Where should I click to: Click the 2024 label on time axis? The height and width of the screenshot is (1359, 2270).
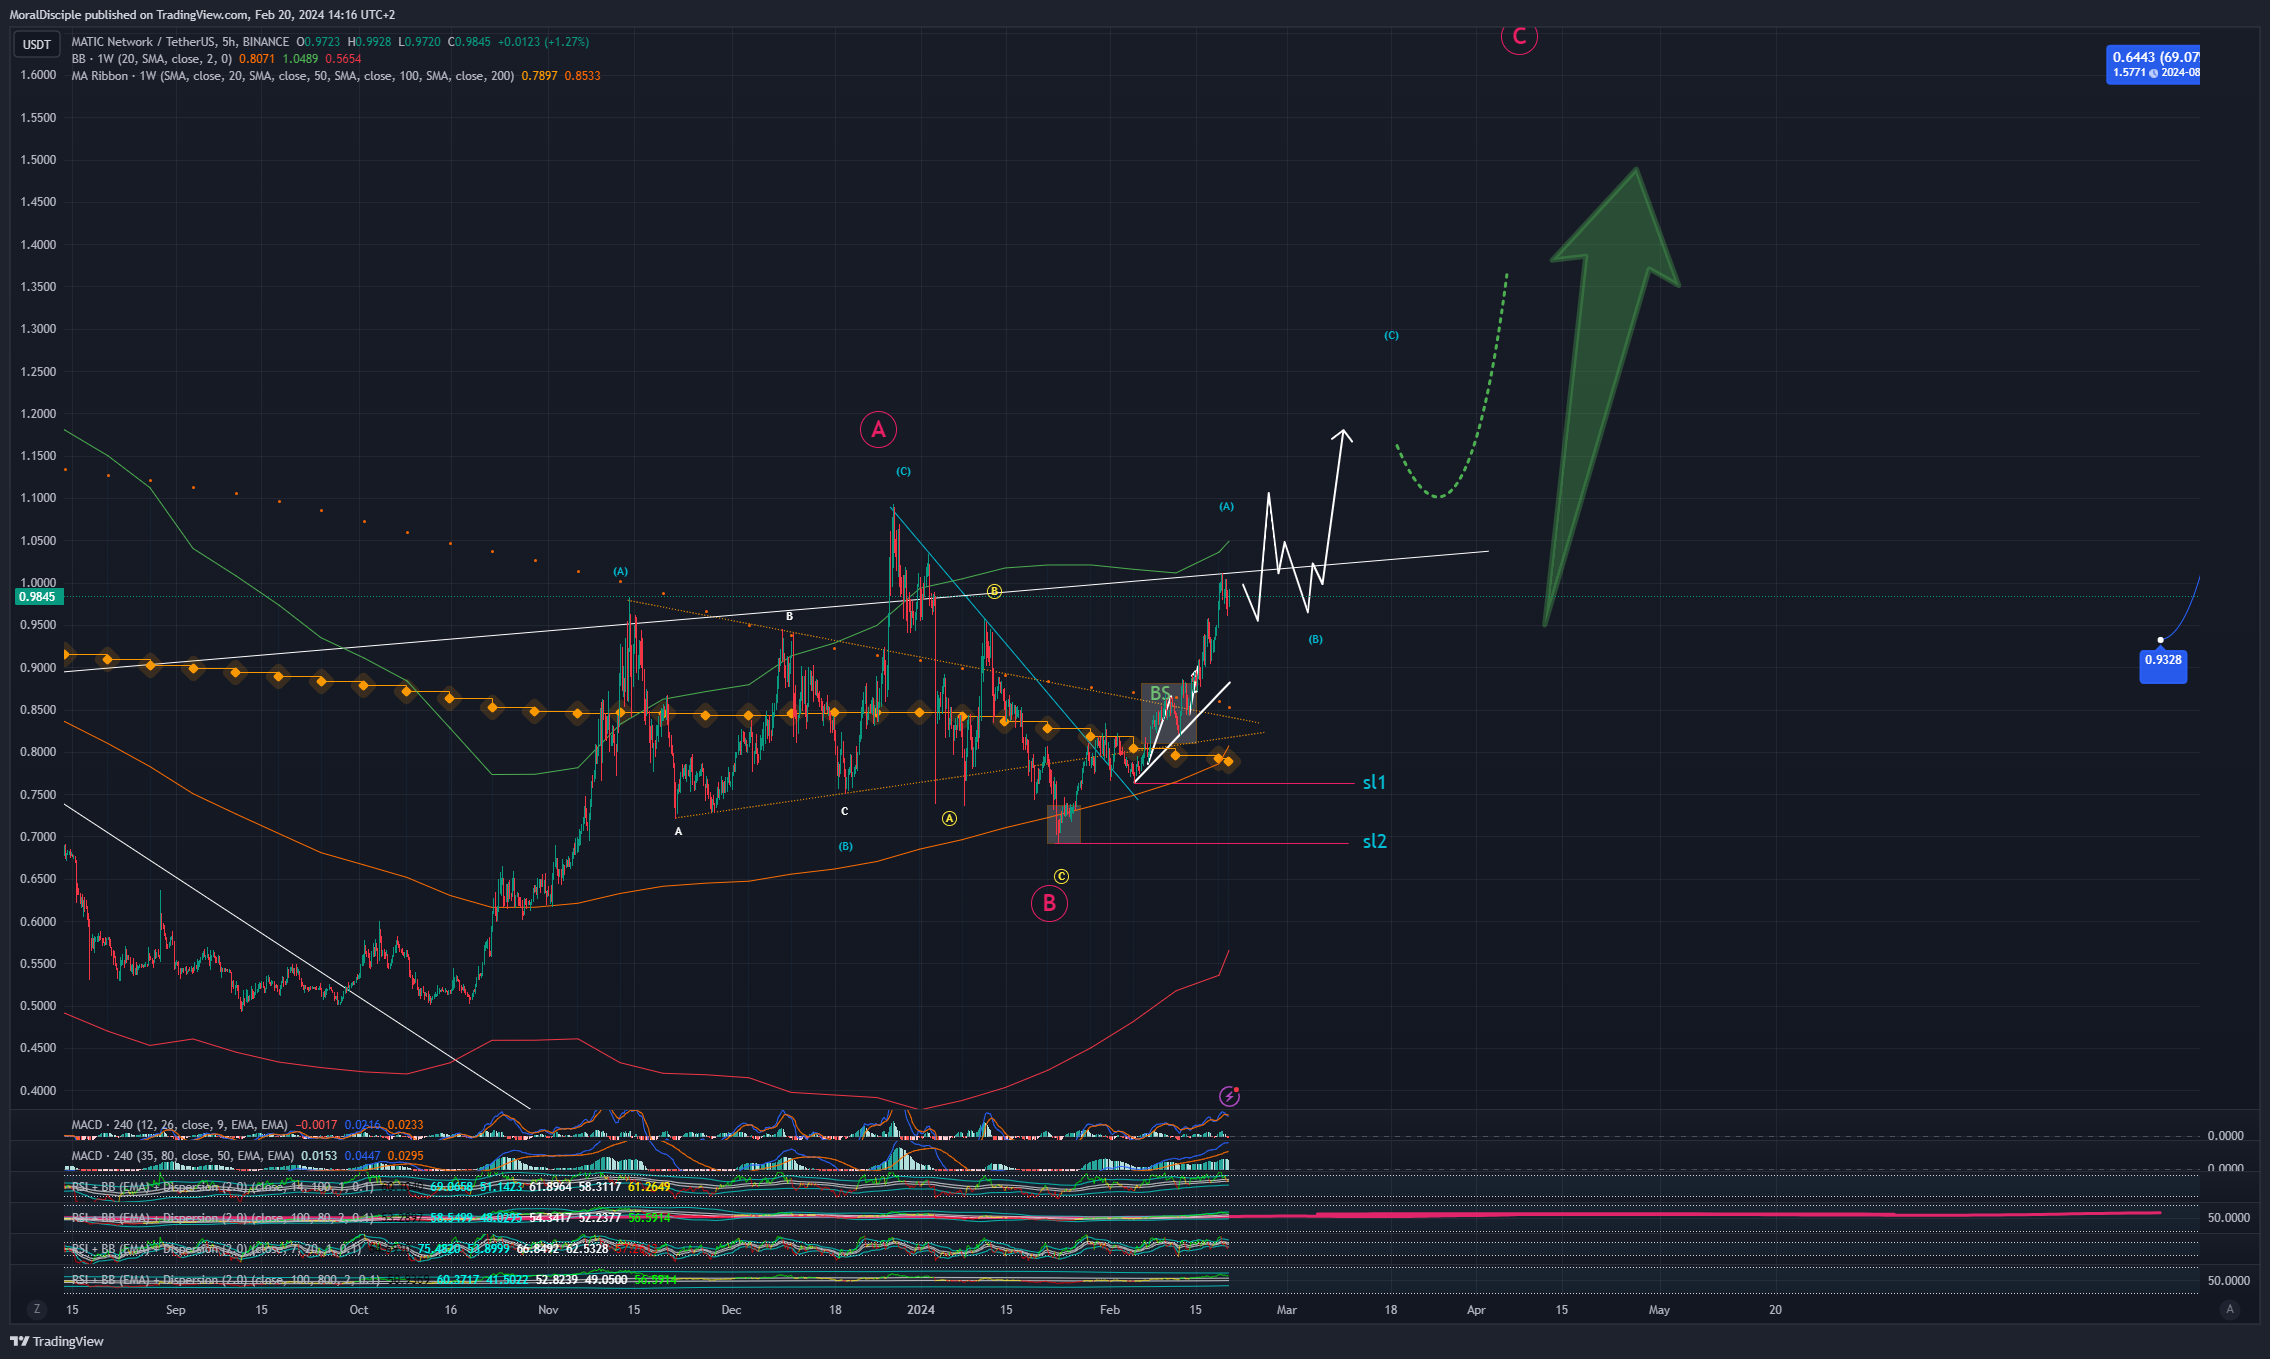[x=921, y=1310]
